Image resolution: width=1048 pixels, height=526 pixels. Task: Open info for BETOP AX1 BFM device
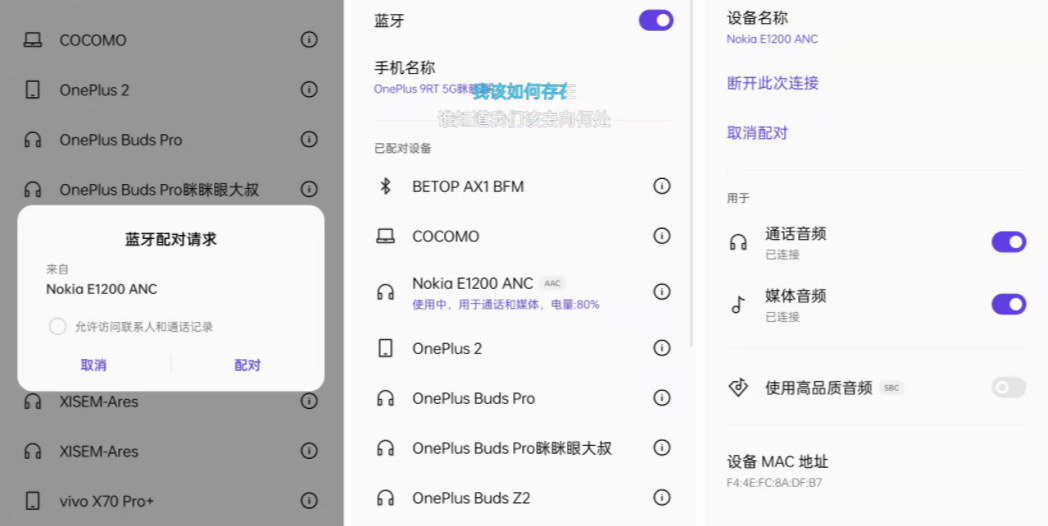click(x=662, y=186)
